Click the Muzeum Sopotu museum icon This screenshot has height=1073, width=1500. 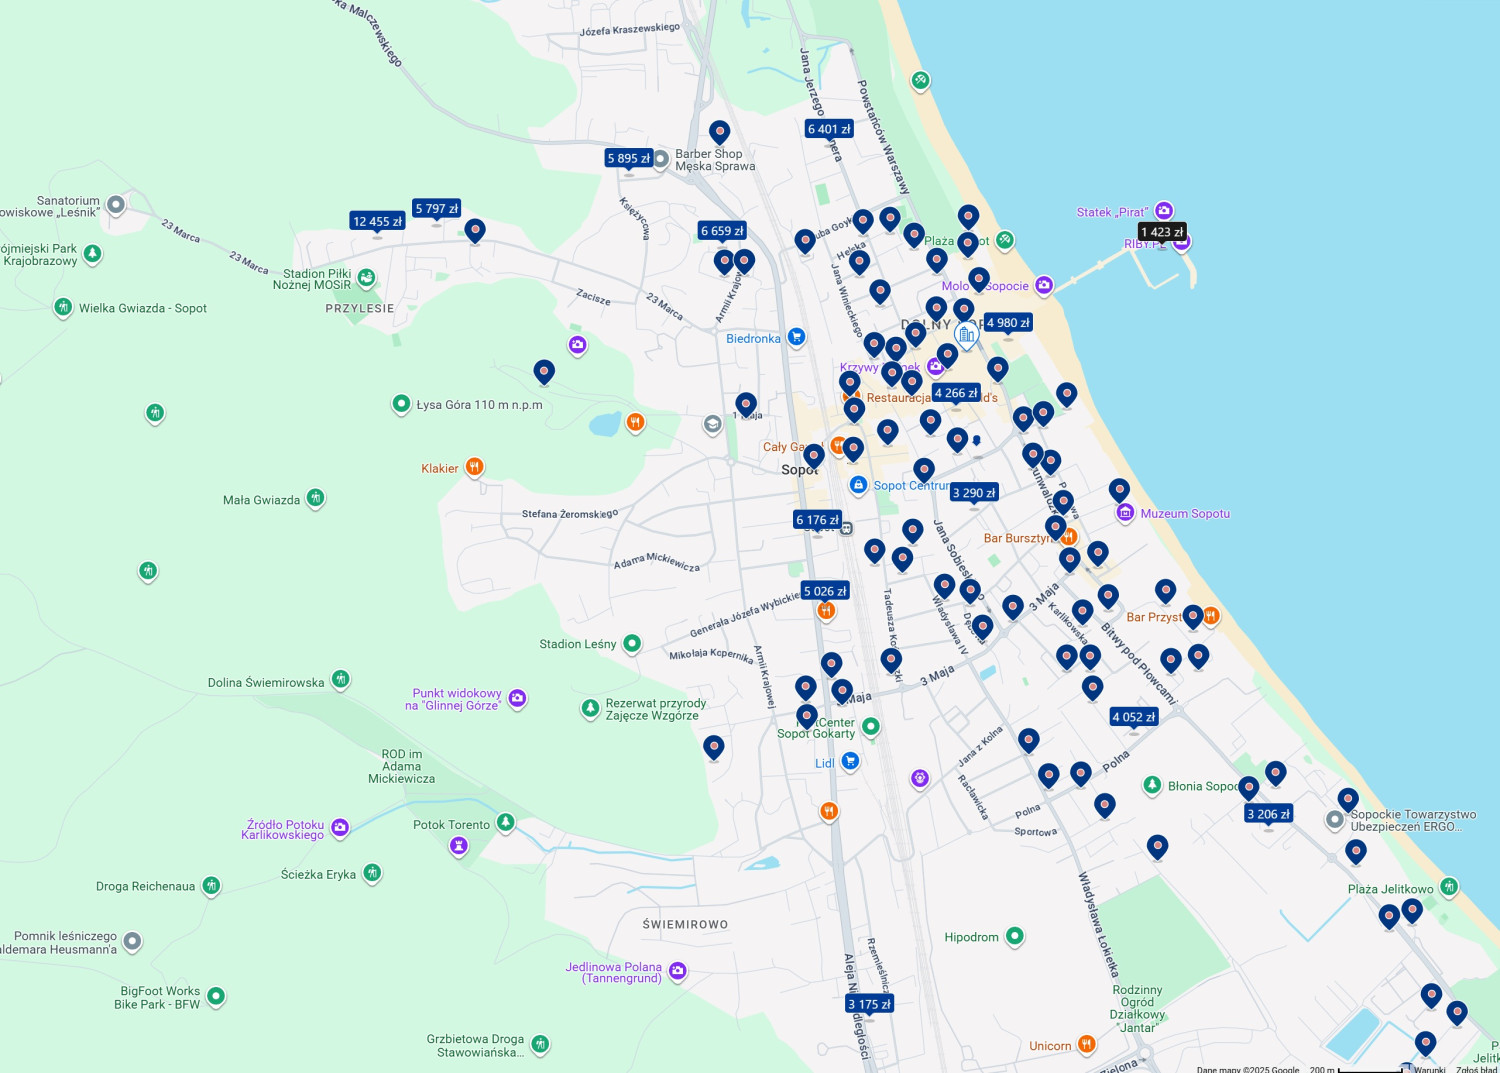[x=1125, y=513]
